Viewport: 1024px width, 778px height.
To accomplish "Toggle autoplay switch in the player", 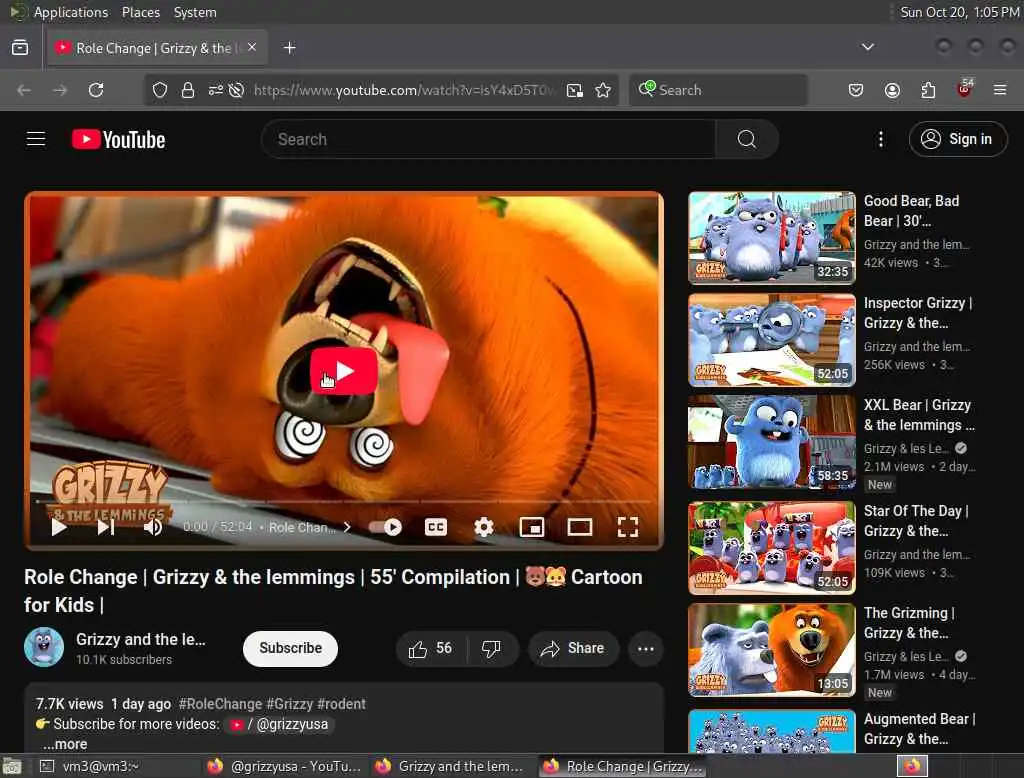I will point(385,527).
